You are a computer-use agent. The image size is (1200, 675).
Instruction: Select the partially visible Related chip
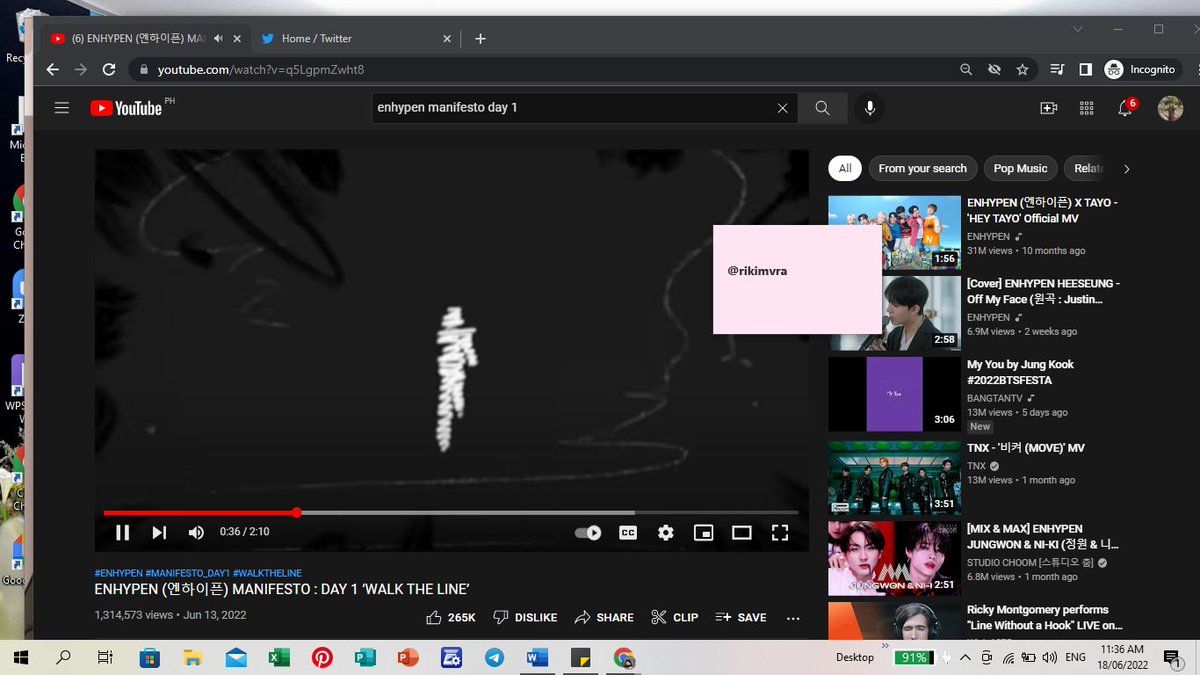(x=1086, y=168)
